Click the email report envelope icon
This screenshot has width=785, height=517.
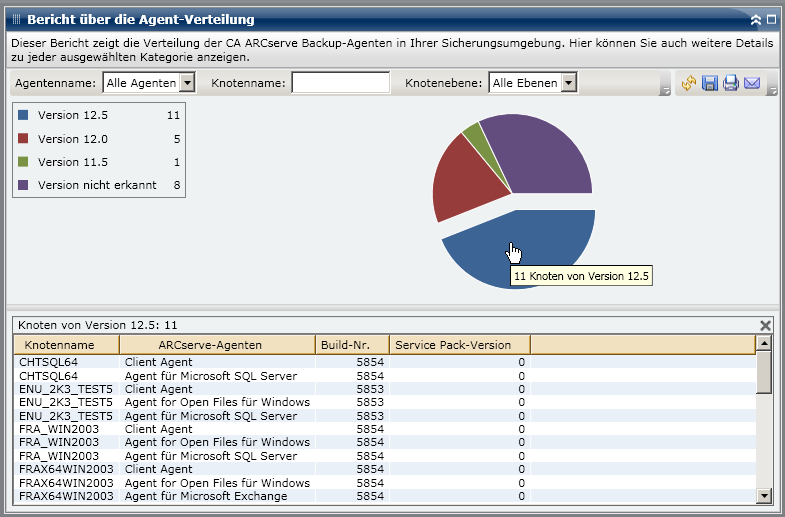[752, 83]
